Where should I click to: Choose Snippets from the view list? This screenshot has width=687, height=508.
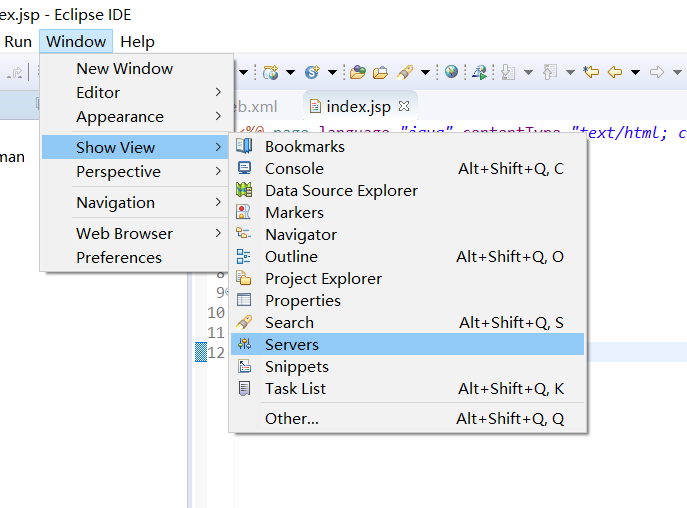pyautogui.click(x=407, y=366)
